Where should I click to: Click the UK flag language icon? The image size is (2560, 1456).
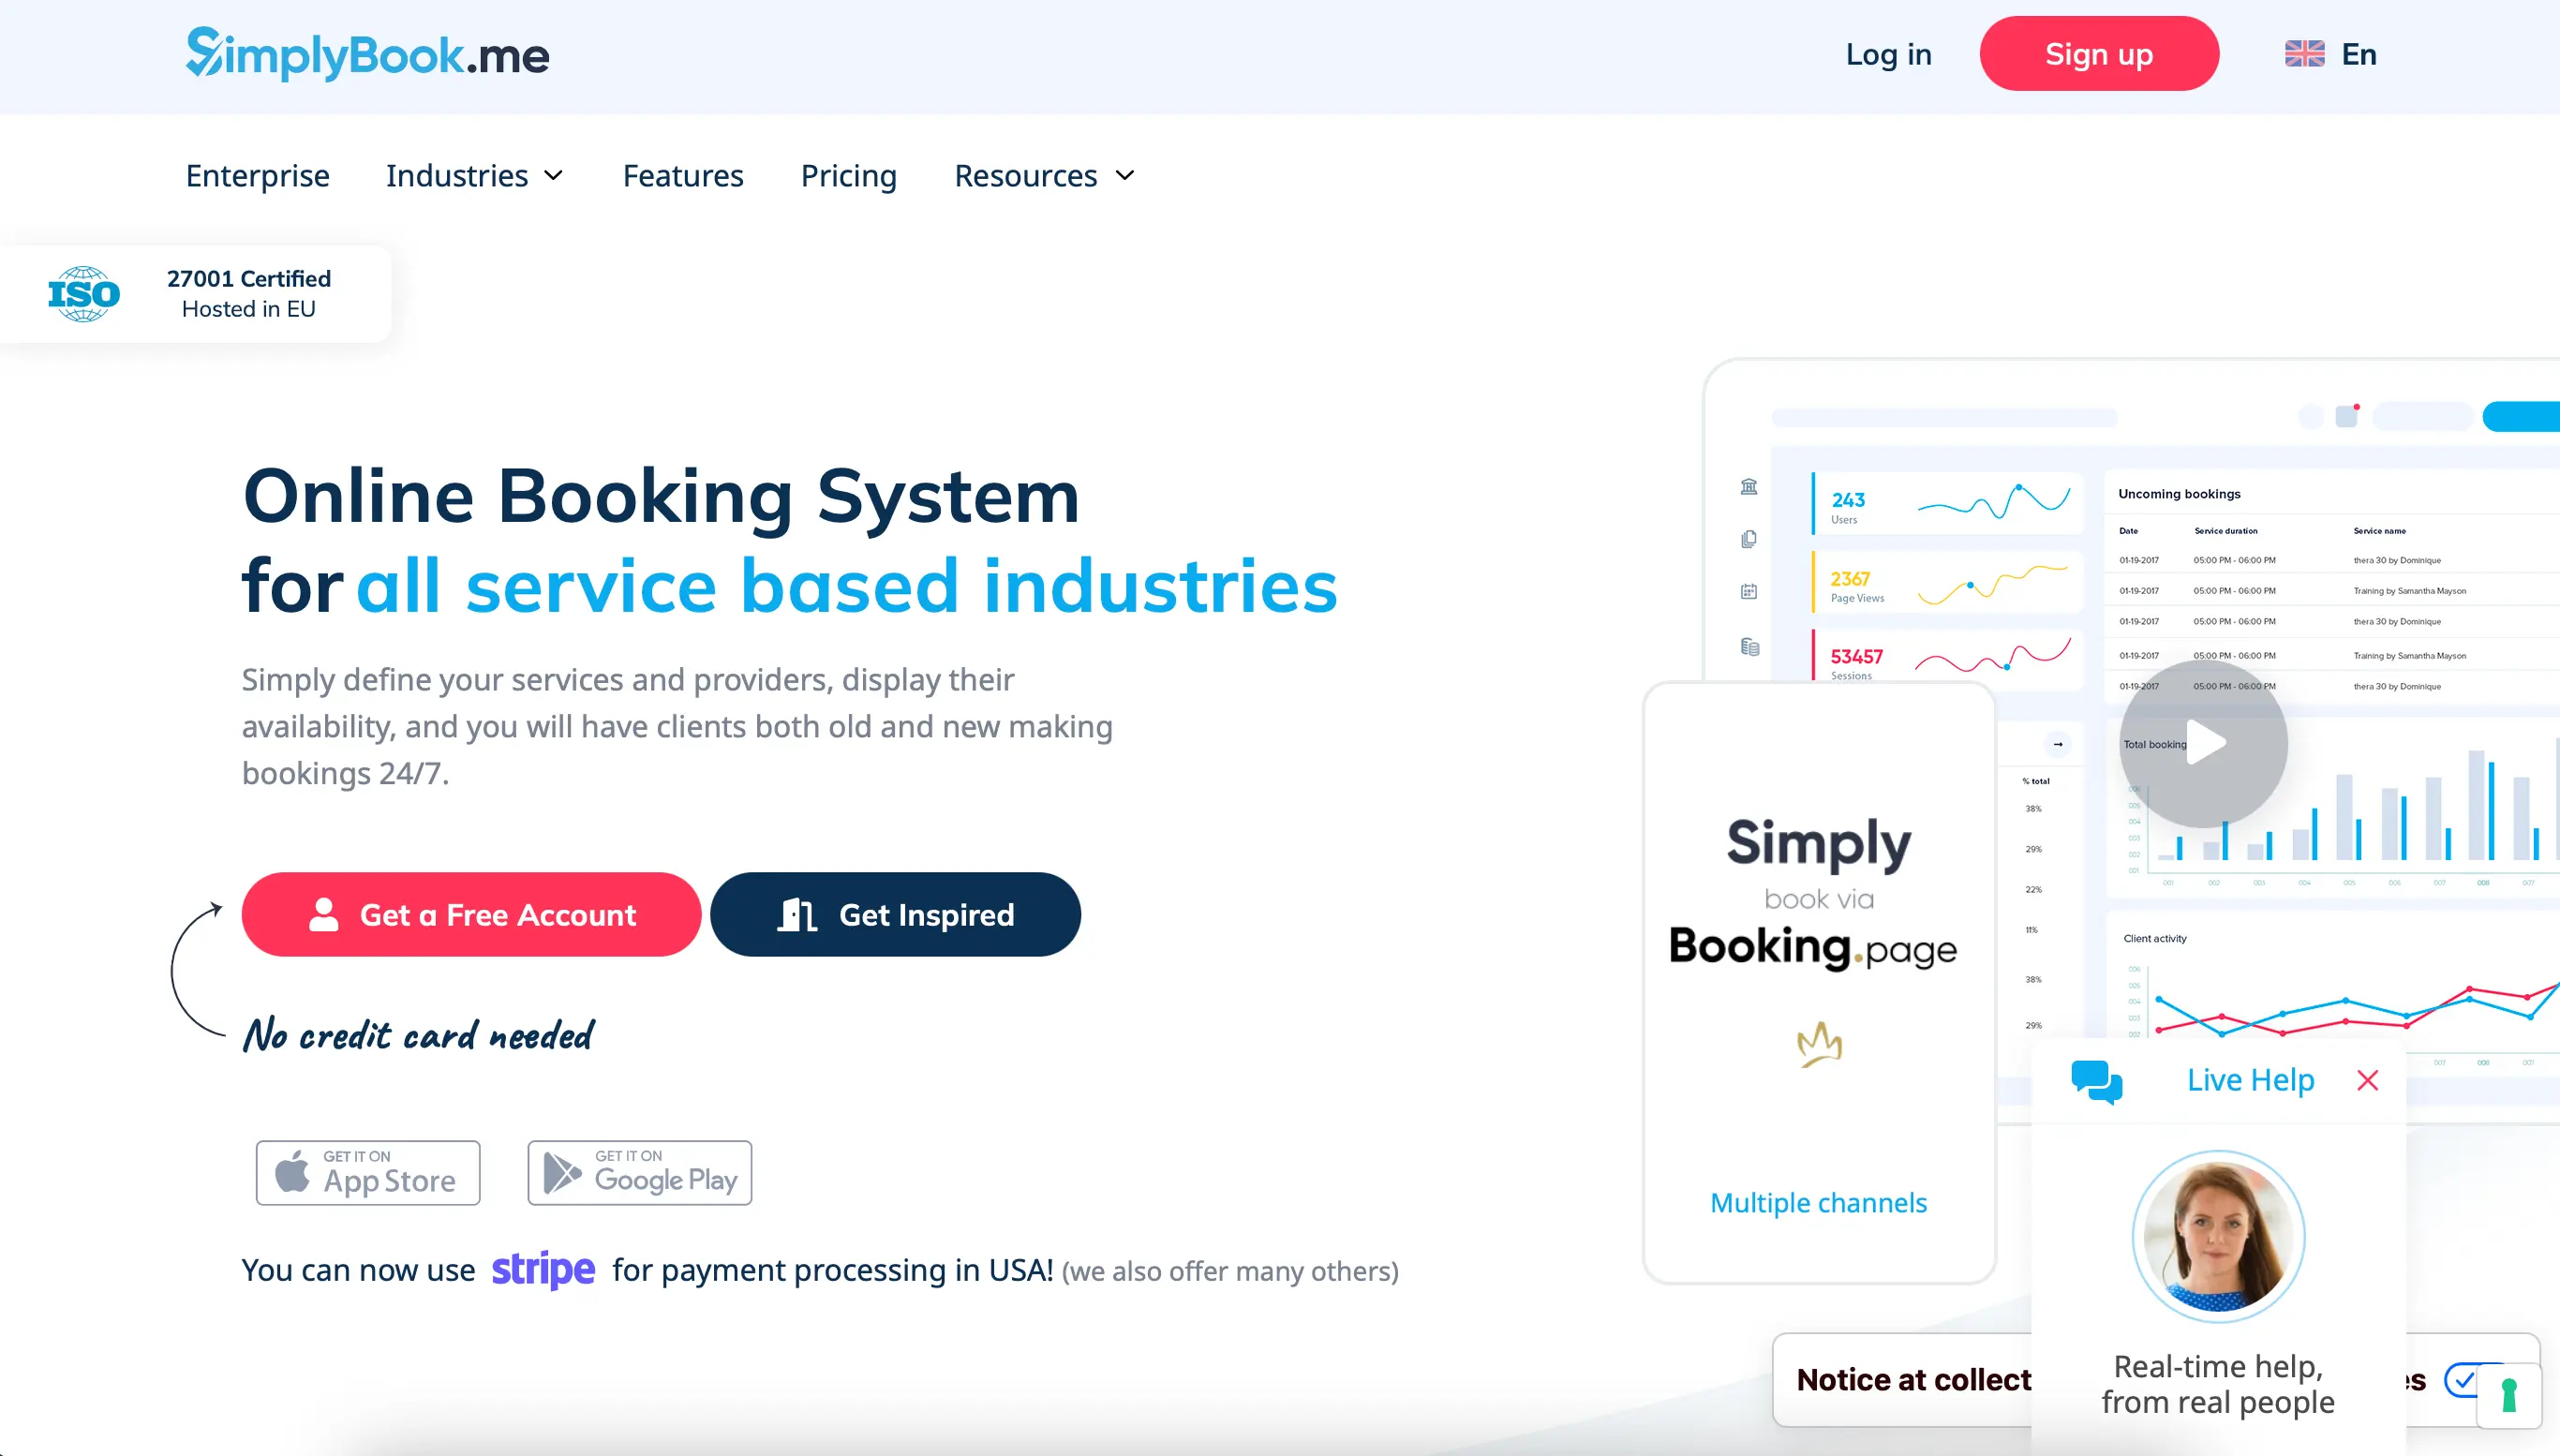(2304, 54)
